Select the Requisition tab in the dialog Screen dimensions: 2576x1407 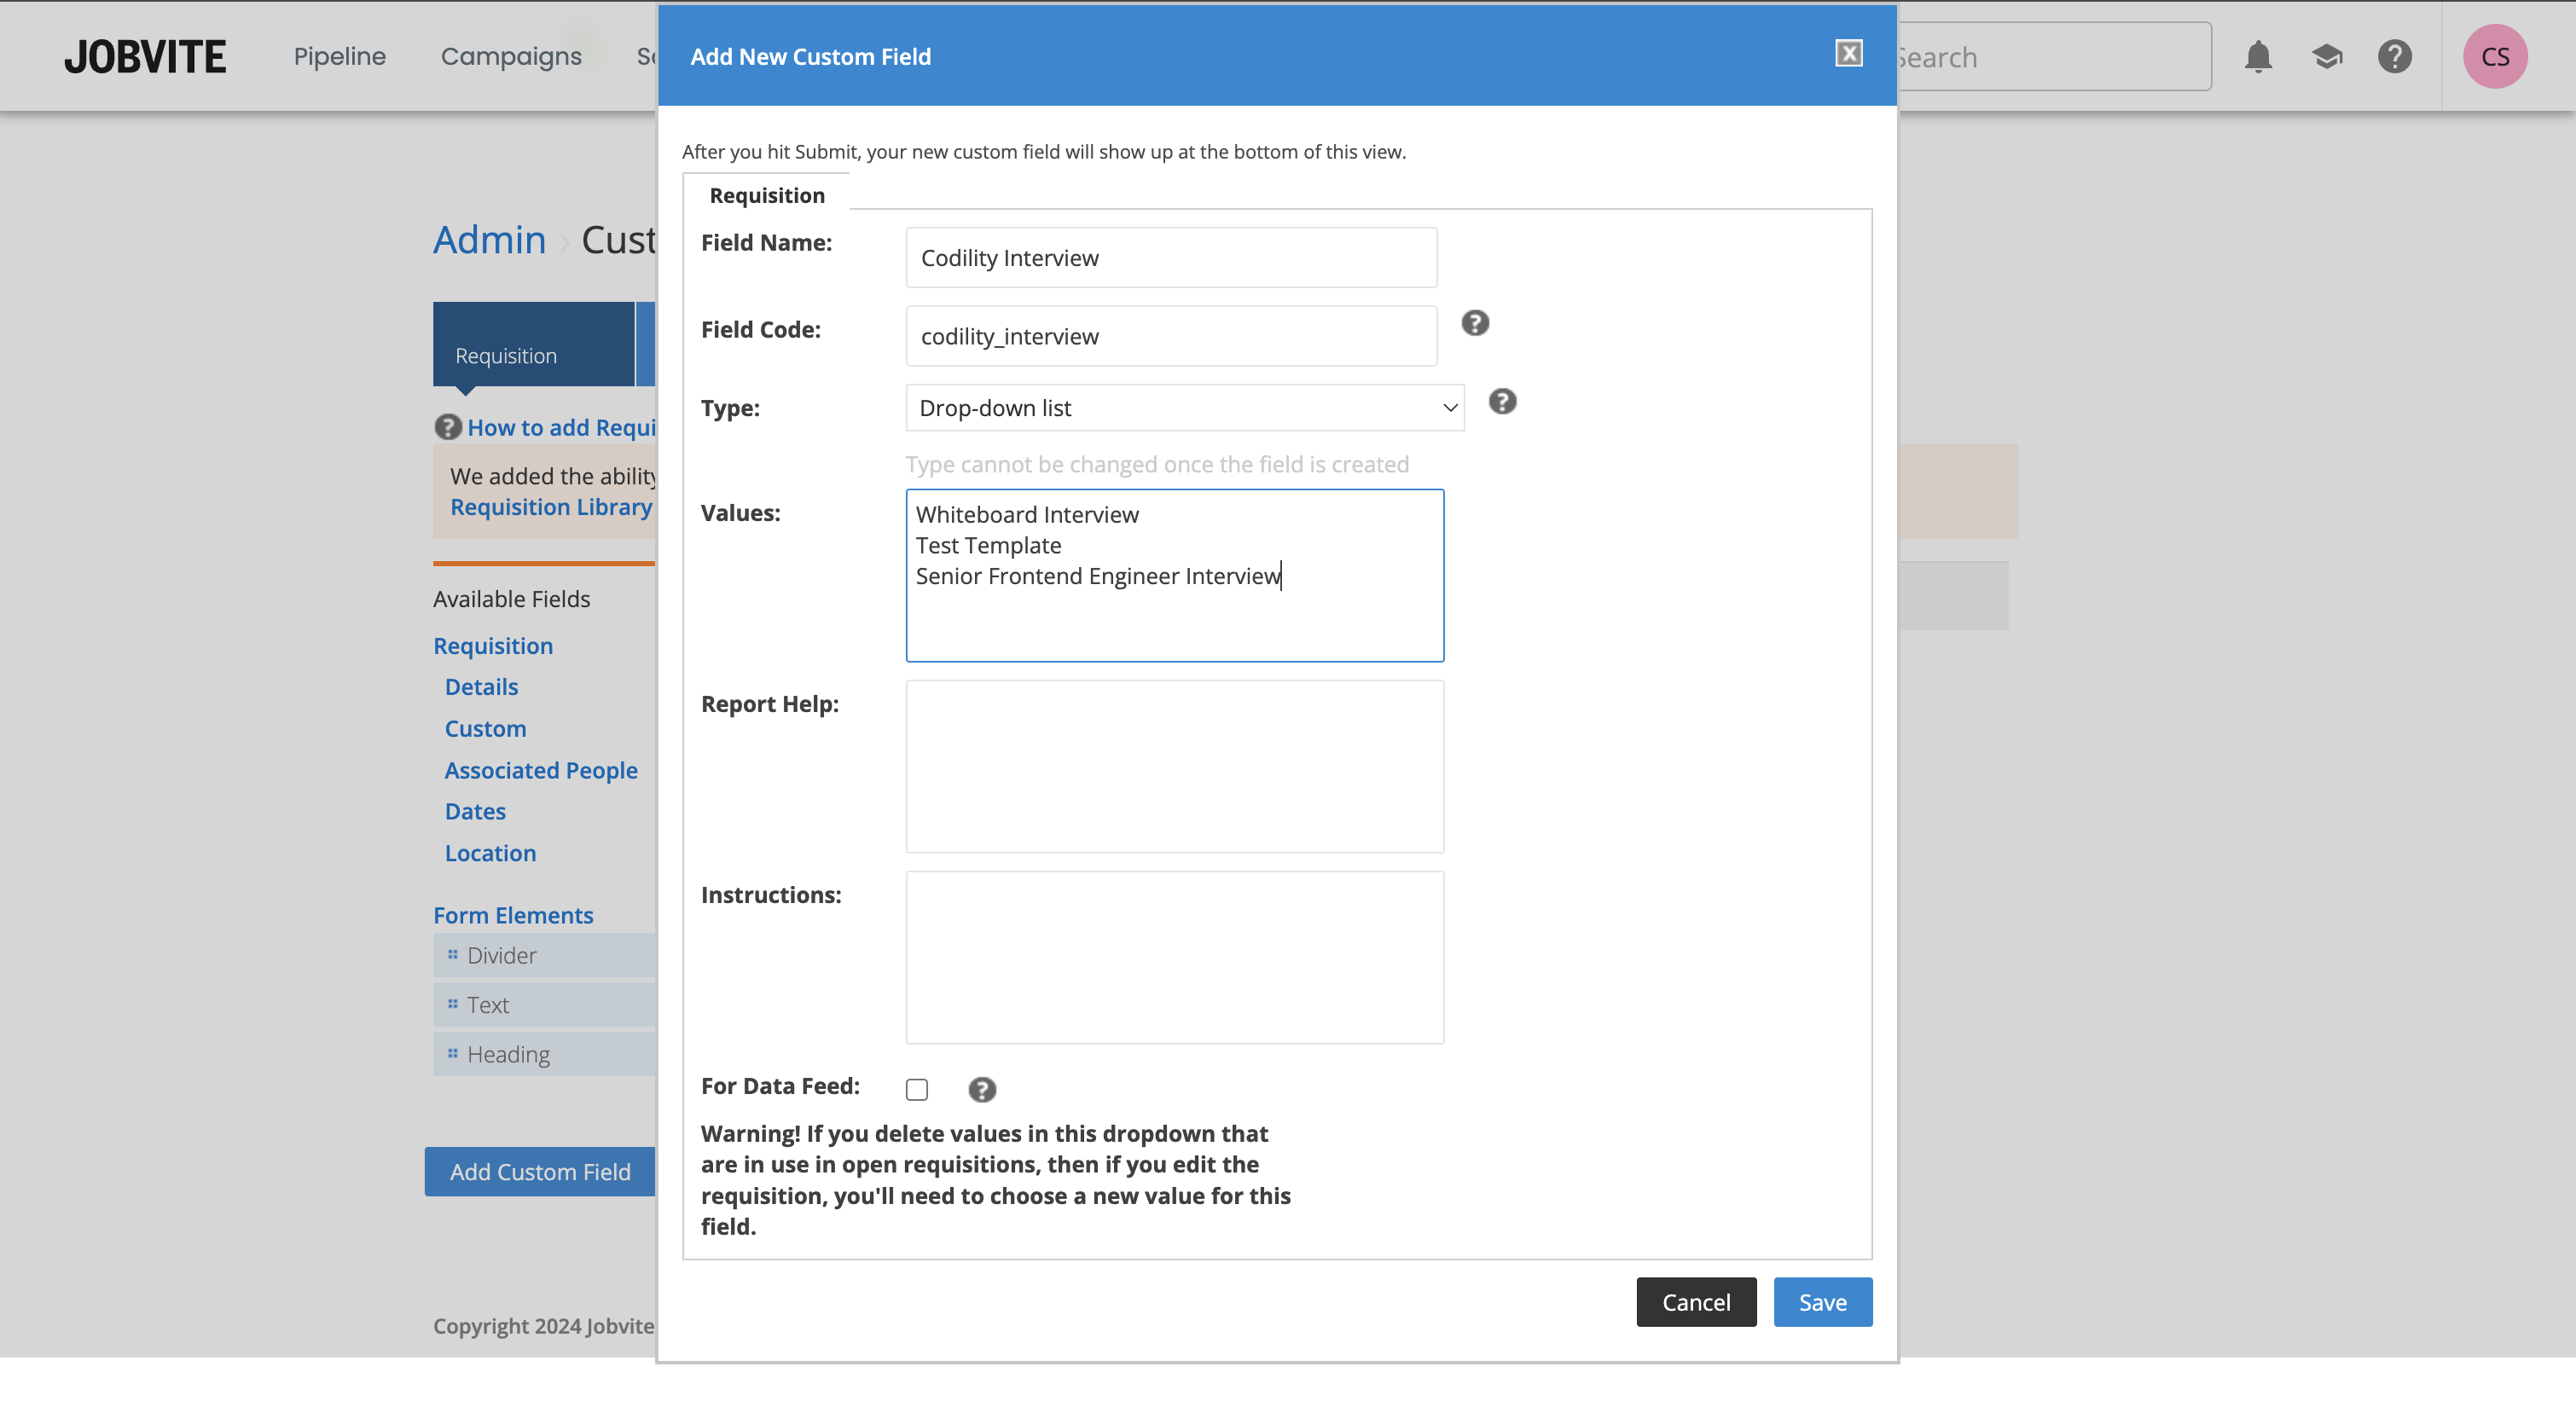coord(767,195)
